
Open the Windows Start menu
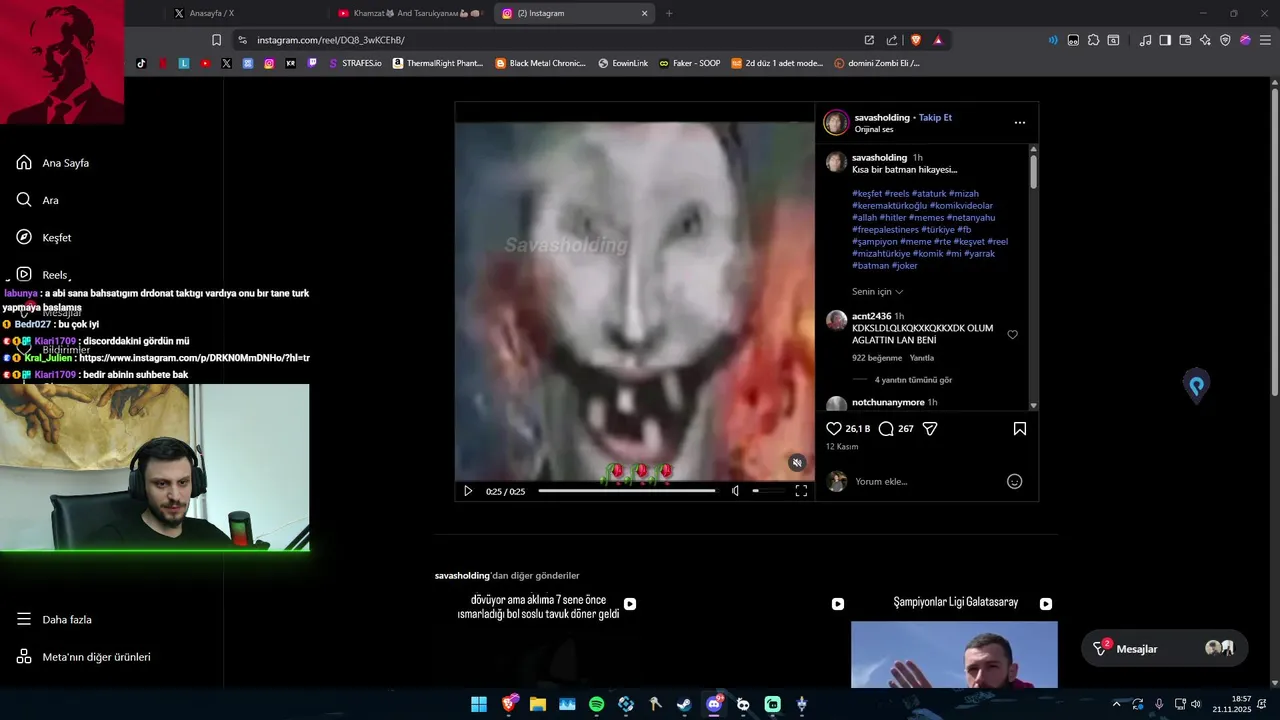[479, 704]
